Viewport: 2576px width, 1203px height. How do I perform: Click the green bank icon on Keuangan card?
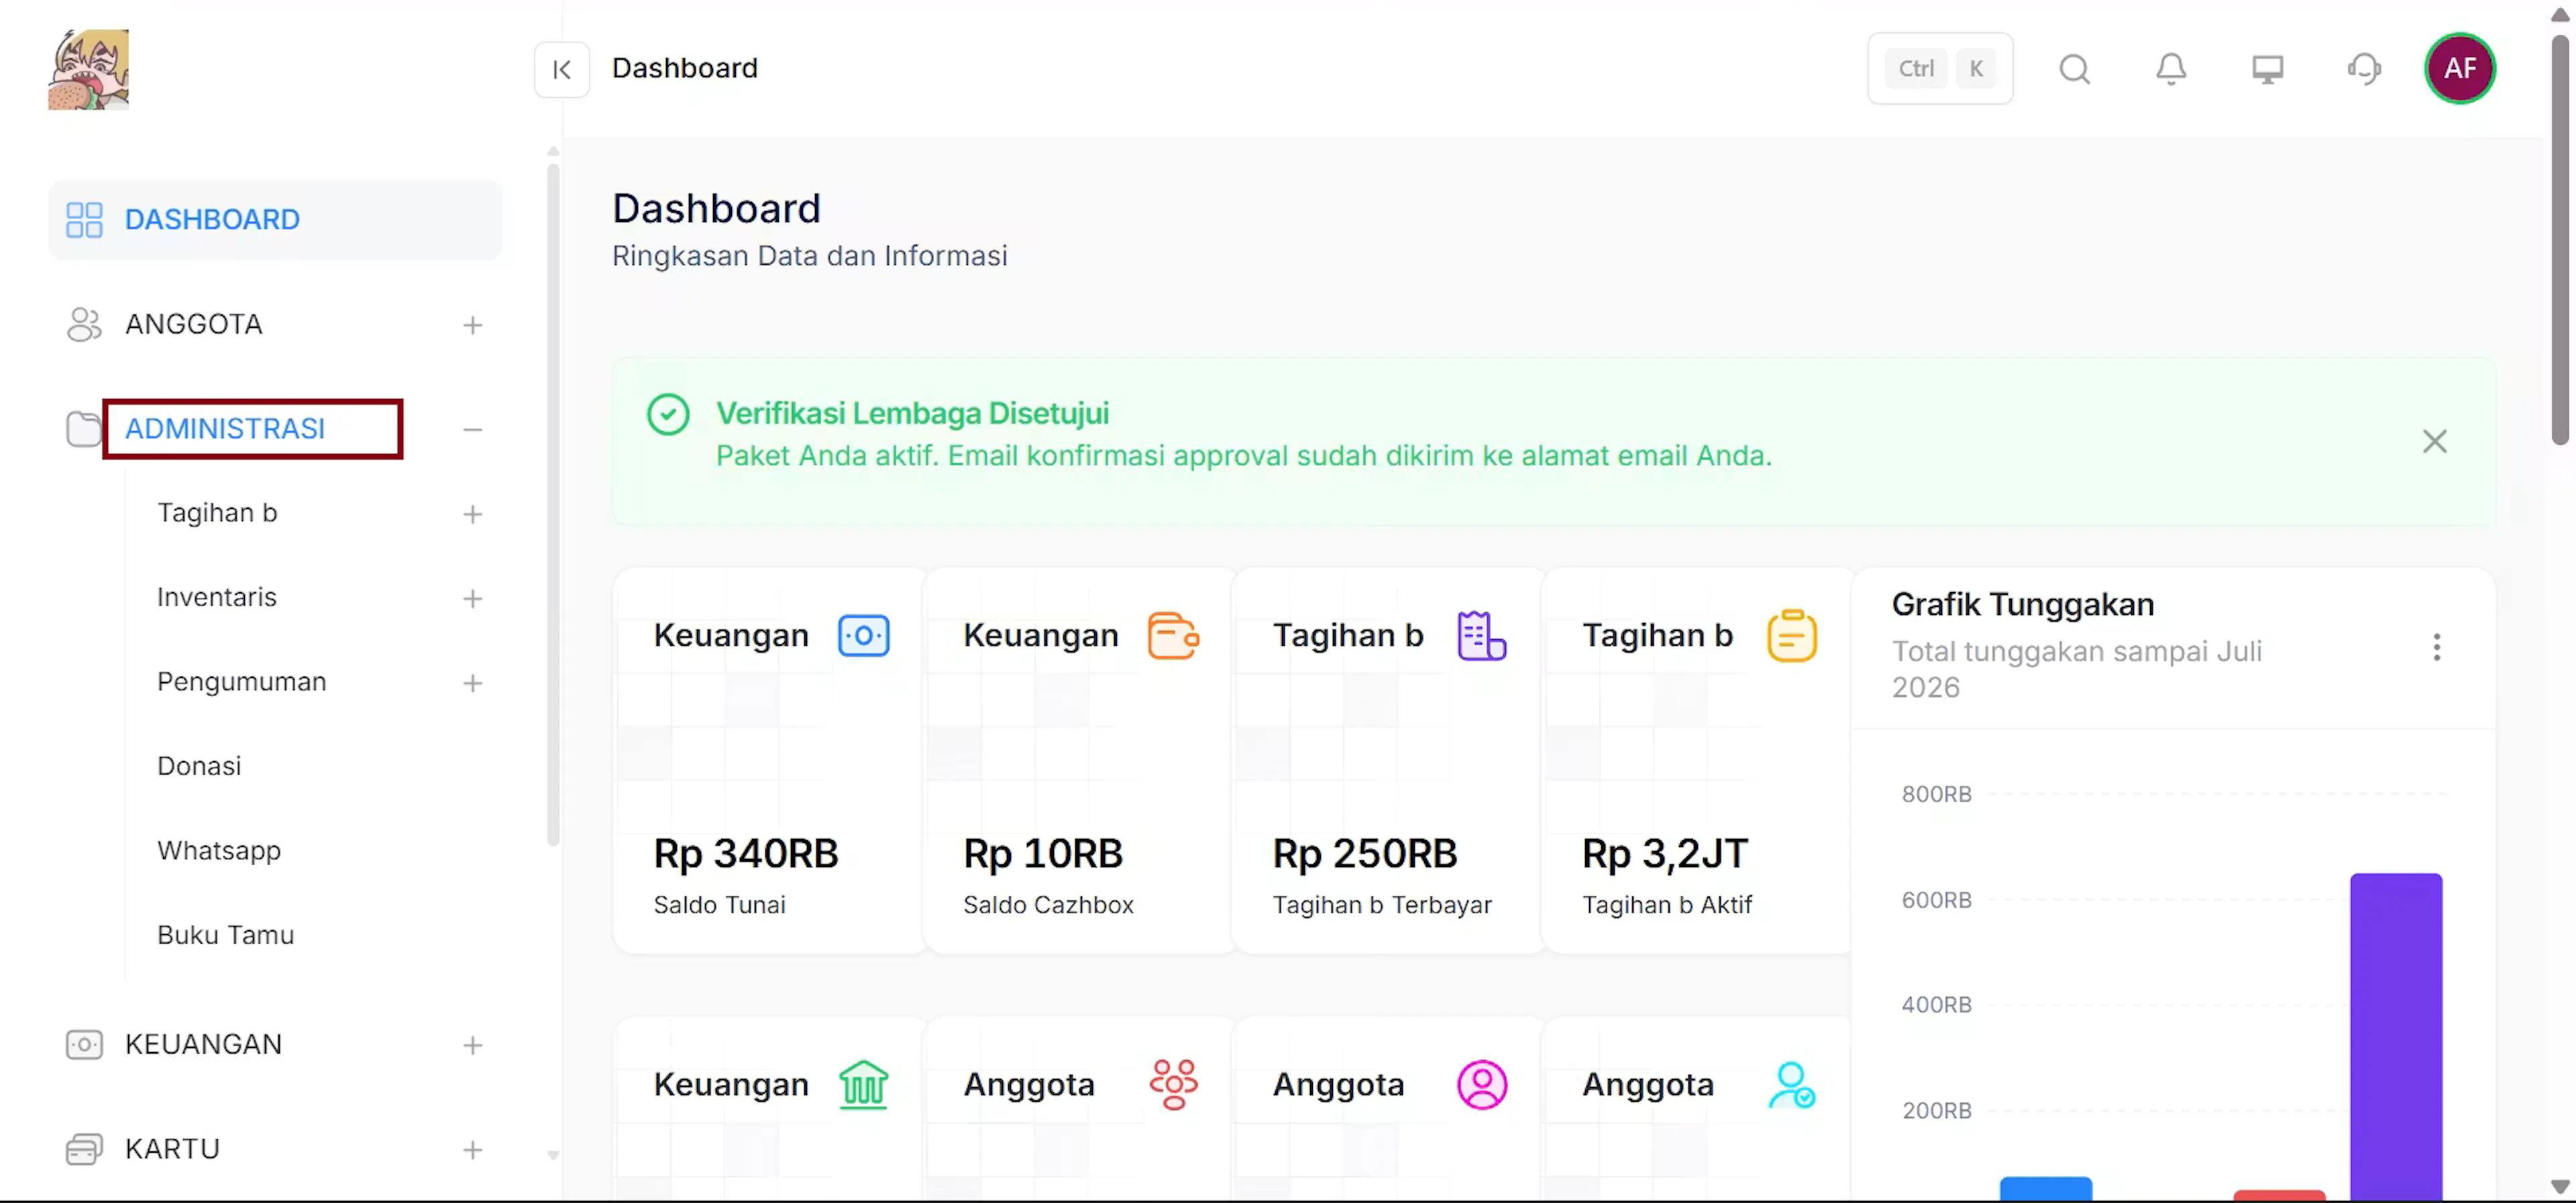864,1085
